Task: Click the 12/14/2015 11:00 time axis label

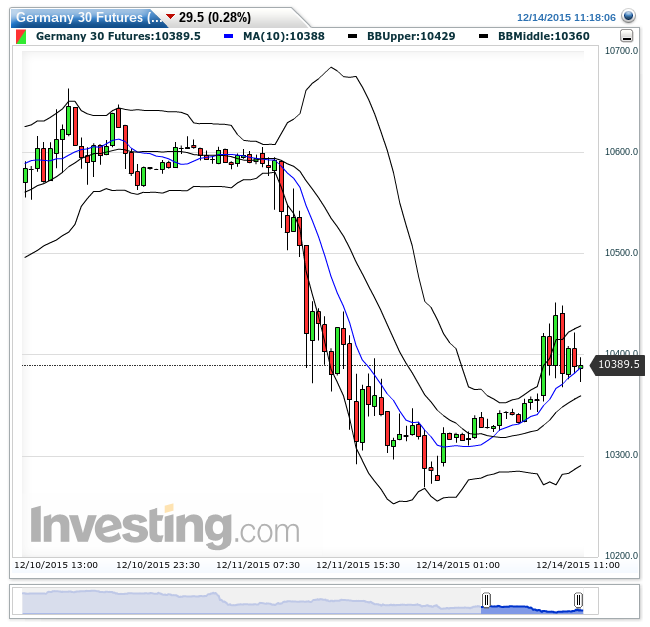Action: coord(578,565)
